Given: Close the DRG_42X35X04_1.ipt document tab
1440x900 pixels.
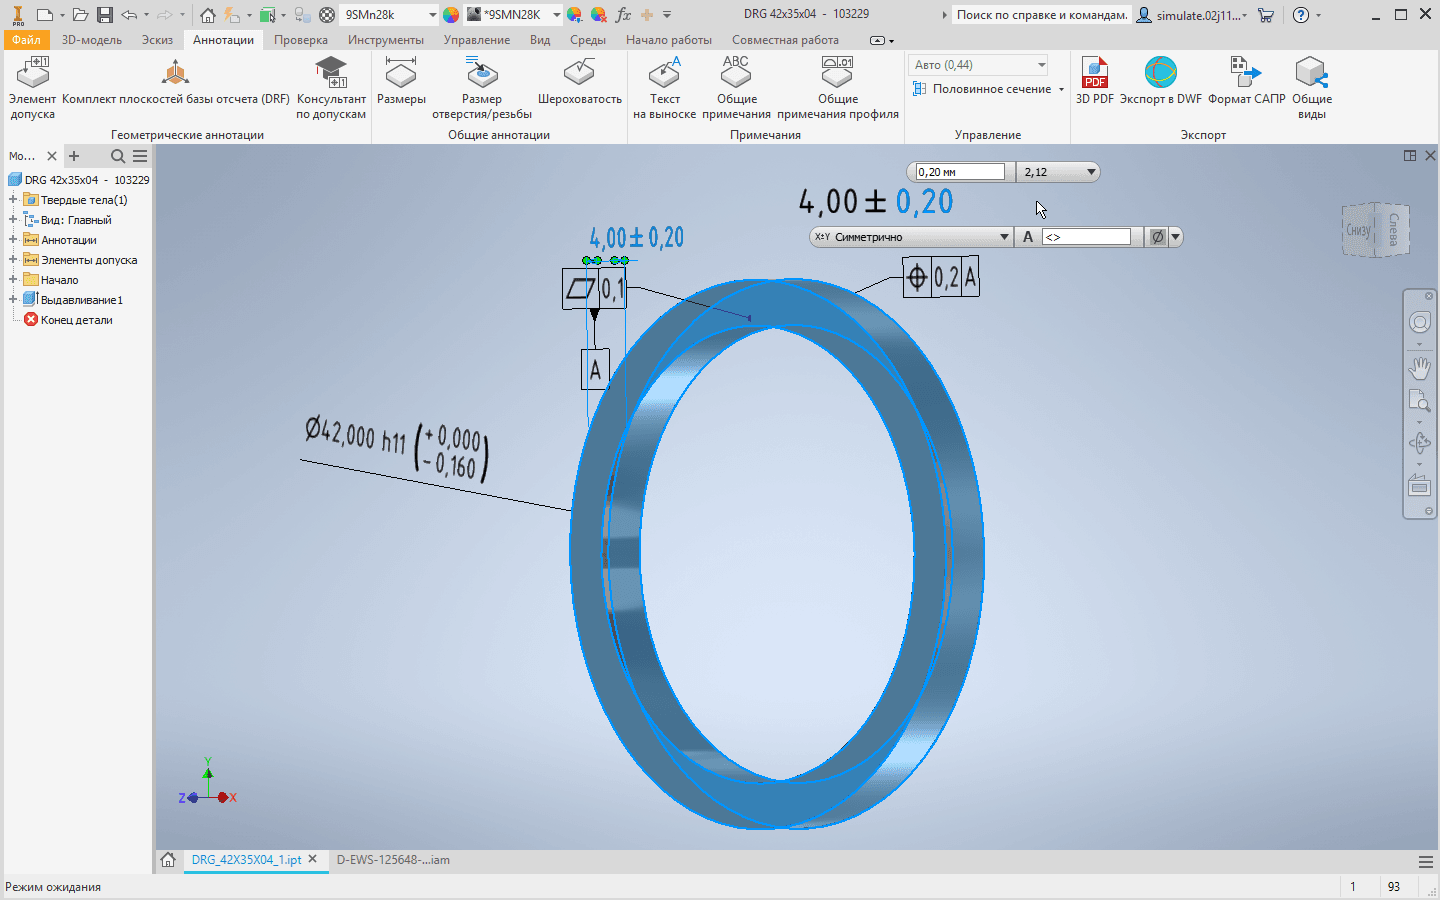Looking at the screenshot, I should (313, 859).
